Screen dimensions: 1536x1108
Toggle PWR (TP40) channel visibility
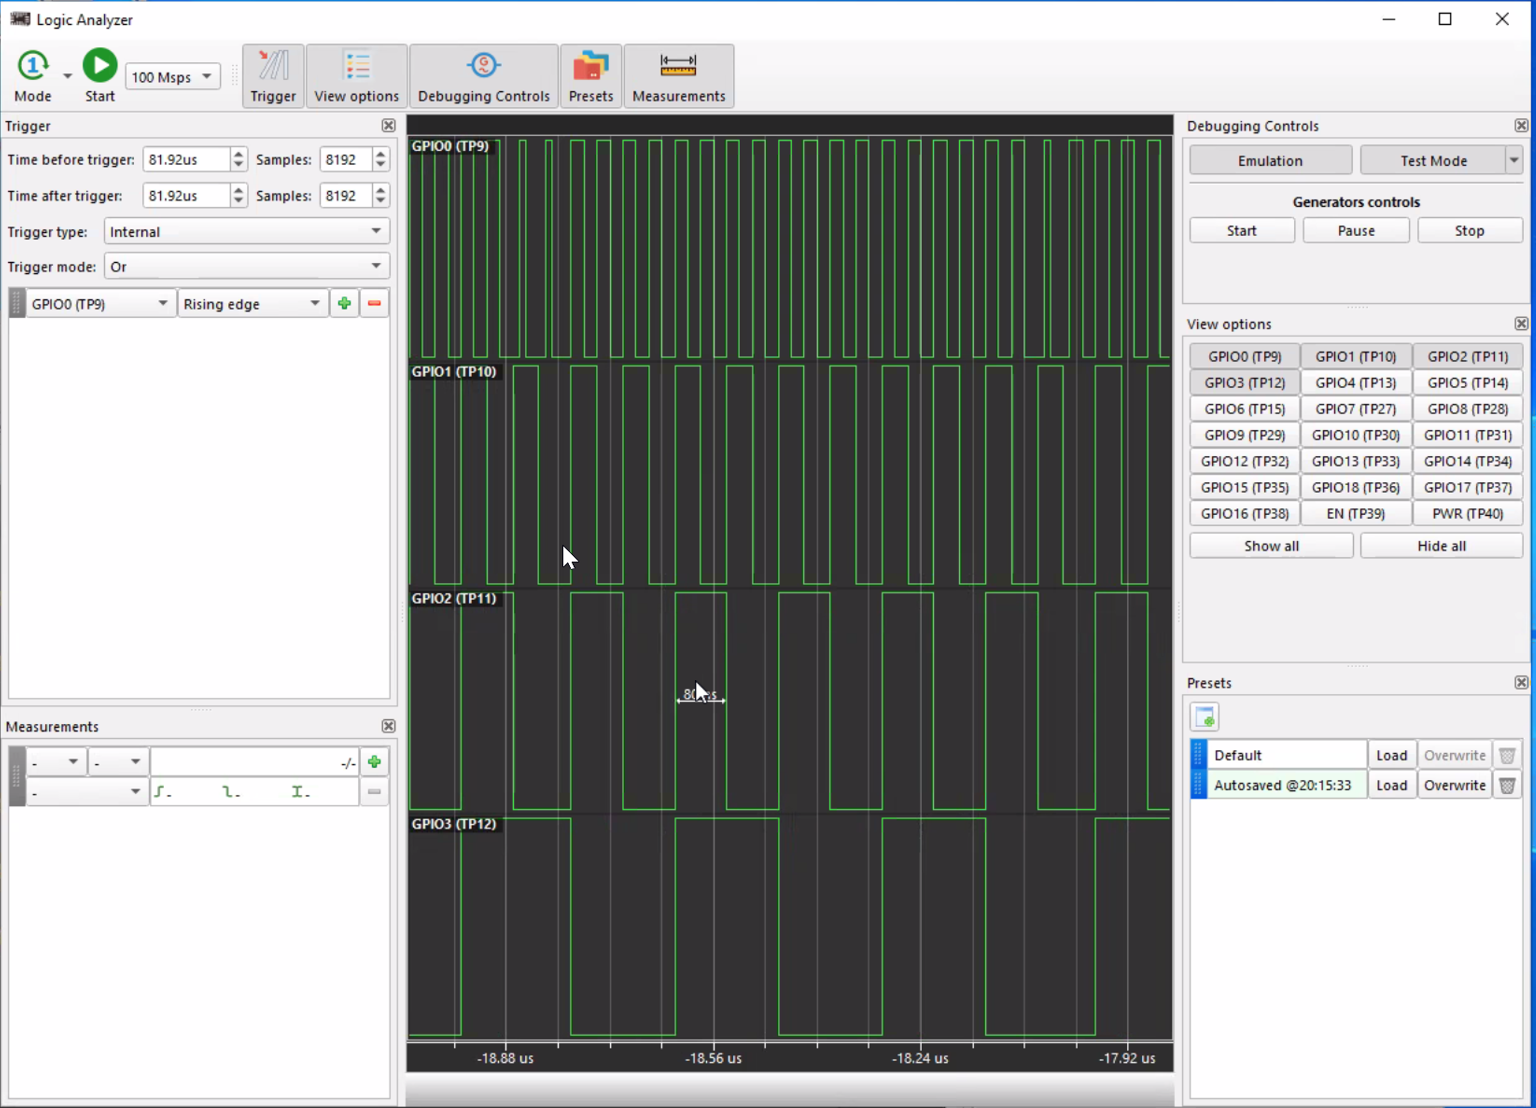[1467, 513]
